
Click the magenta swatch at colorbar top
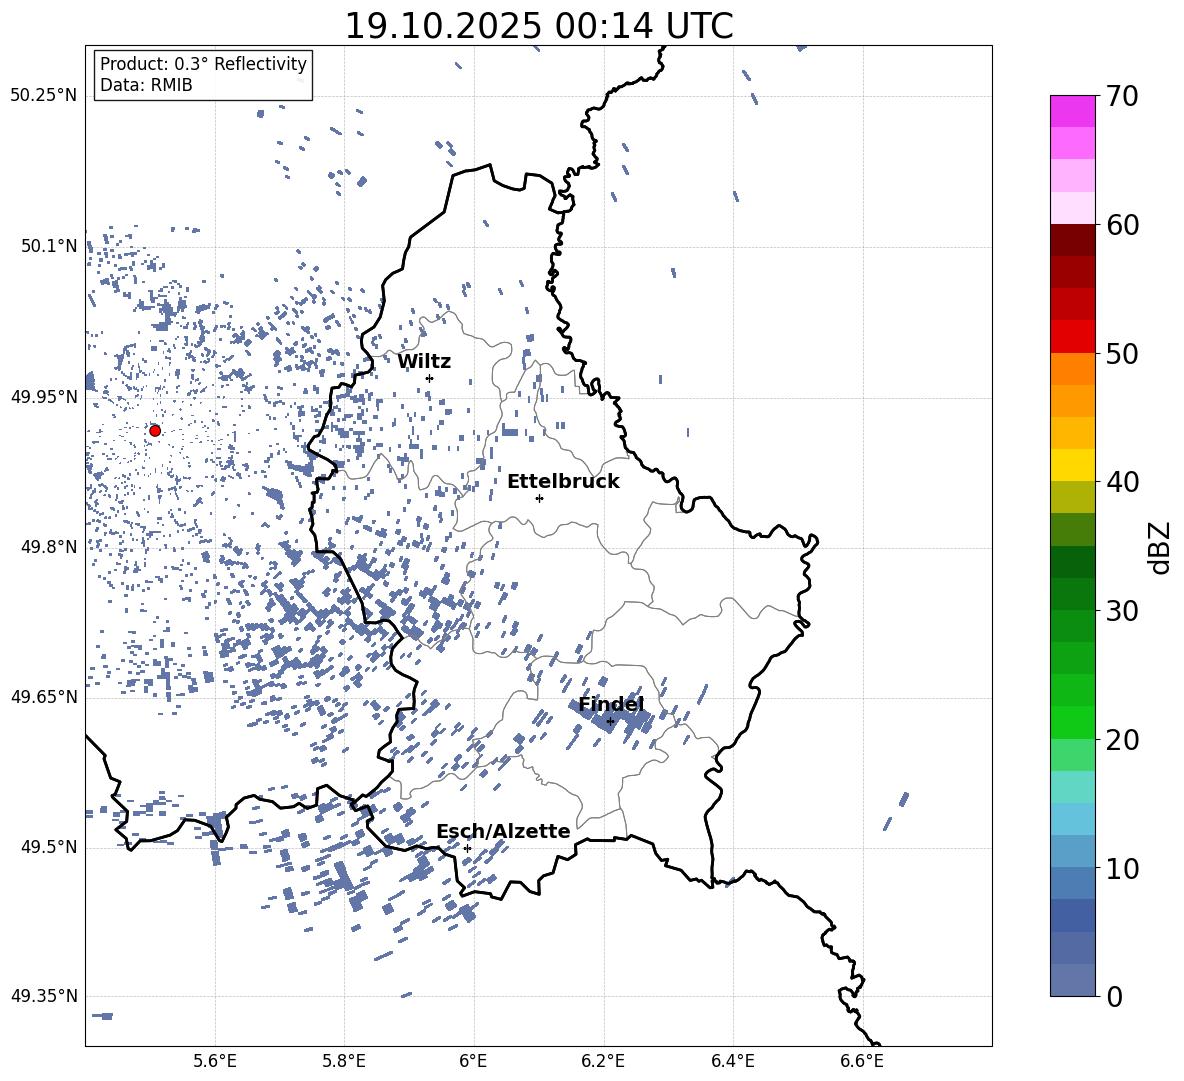(1072, 110)
